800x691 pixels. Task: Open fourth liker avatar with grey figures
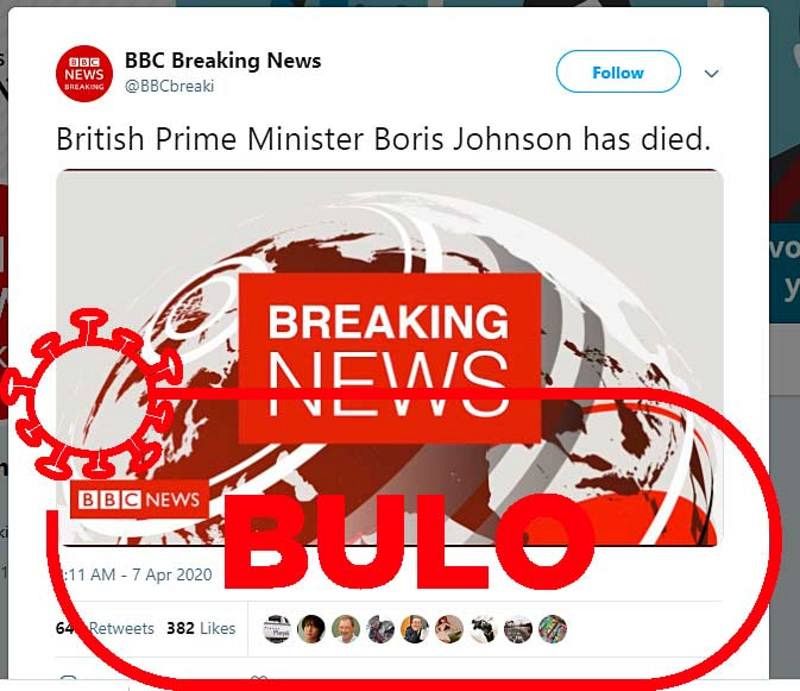point(381,629)
